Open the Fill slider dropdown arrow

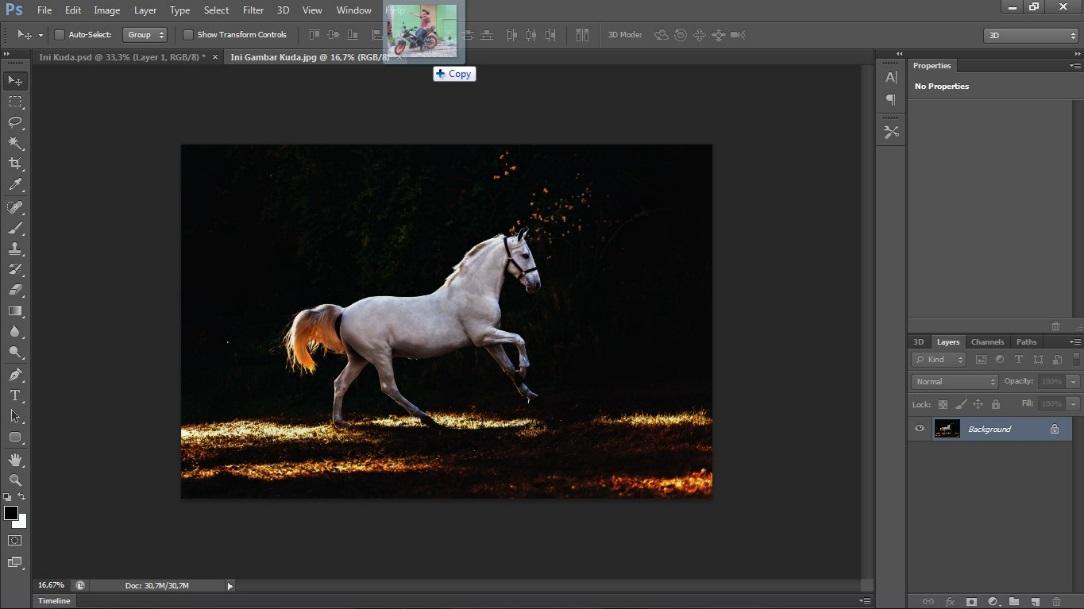pyautogui.click(x=1073, y=404)
